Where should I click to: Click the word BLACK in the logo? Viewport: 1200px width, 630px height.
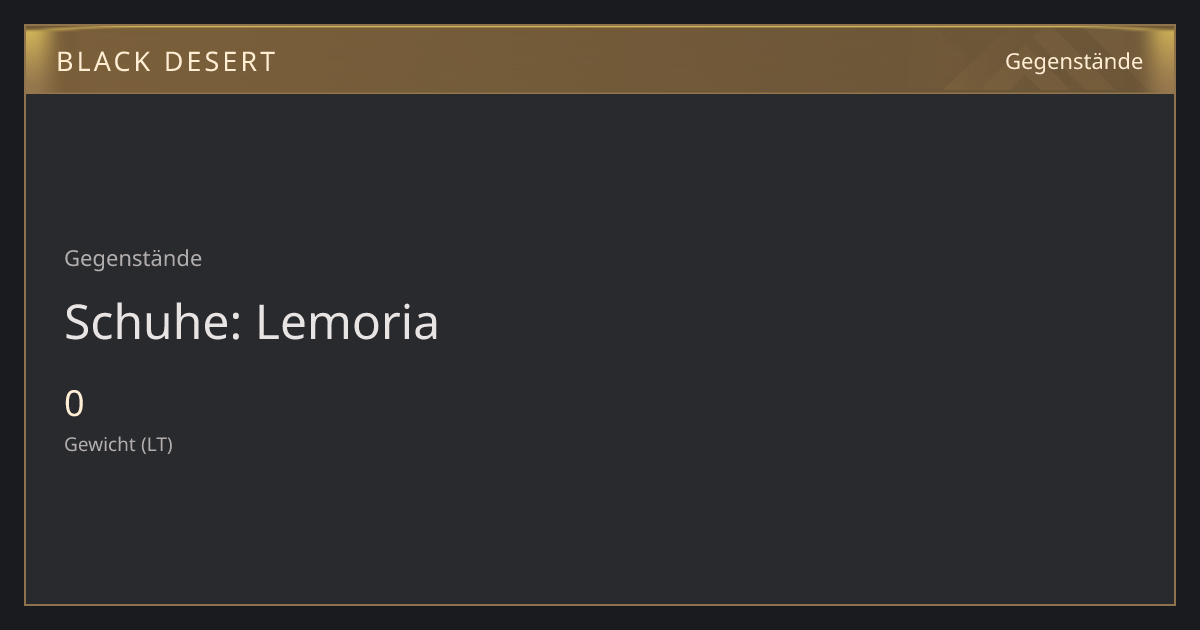point(103,62)
